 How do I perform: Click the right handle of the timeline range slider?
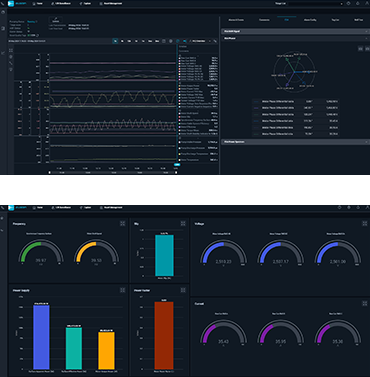coord(176,172)
